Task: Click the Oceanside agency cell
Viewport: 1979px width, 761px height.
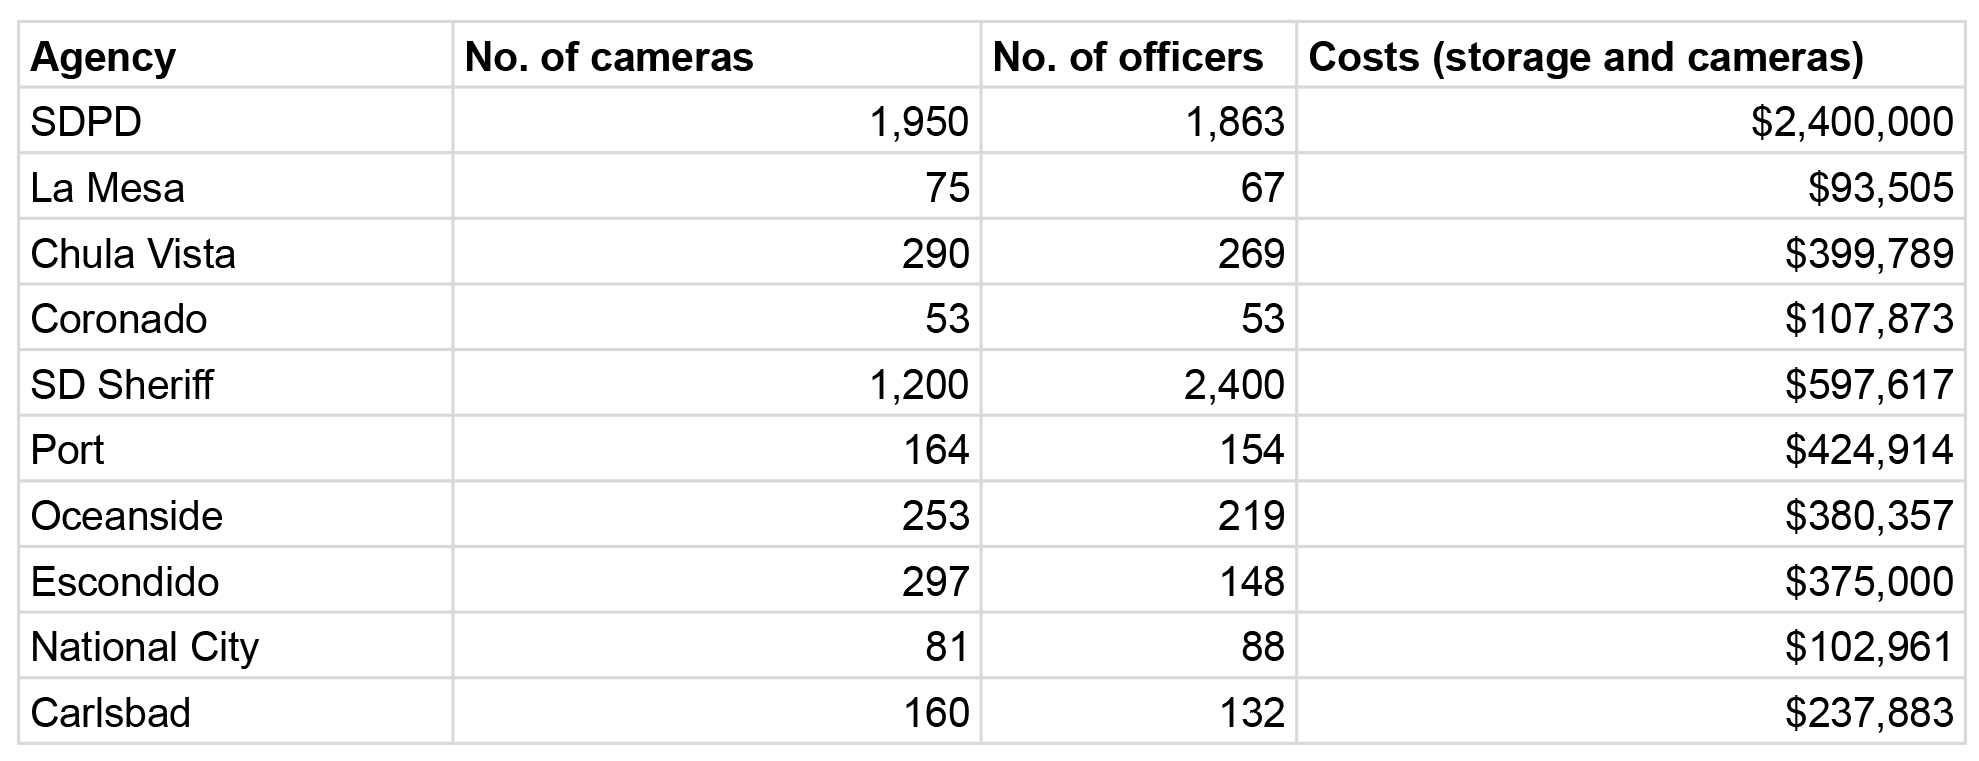Action: (235, 515)
